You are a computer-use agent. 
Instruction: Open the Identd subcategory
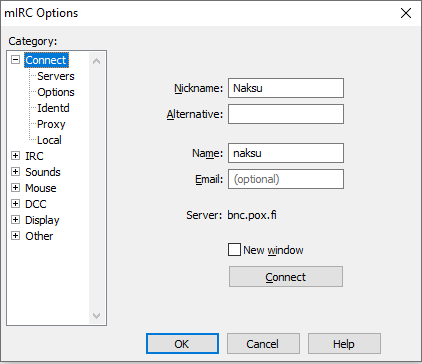point(53,108)
